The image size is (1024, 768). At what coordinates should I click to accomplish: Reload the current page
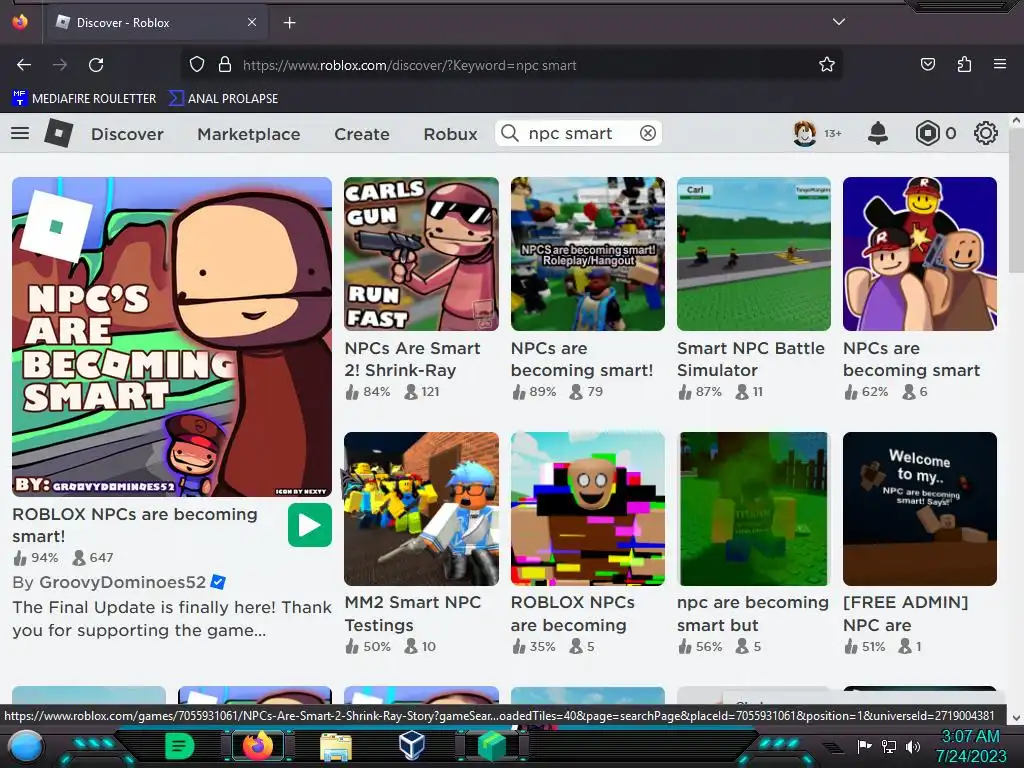coord(96,65)
